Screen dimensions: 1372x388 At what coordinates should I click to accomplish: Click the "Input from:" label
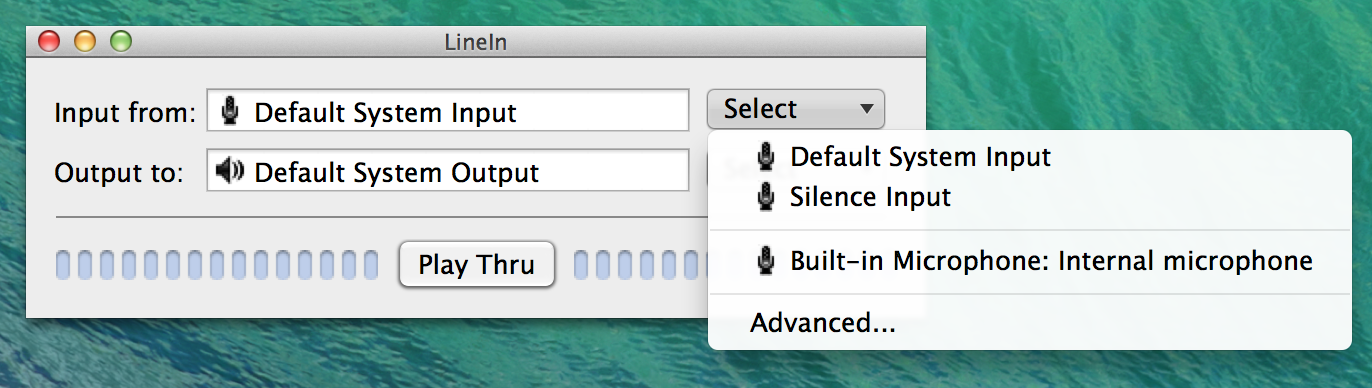click(125, 112)
